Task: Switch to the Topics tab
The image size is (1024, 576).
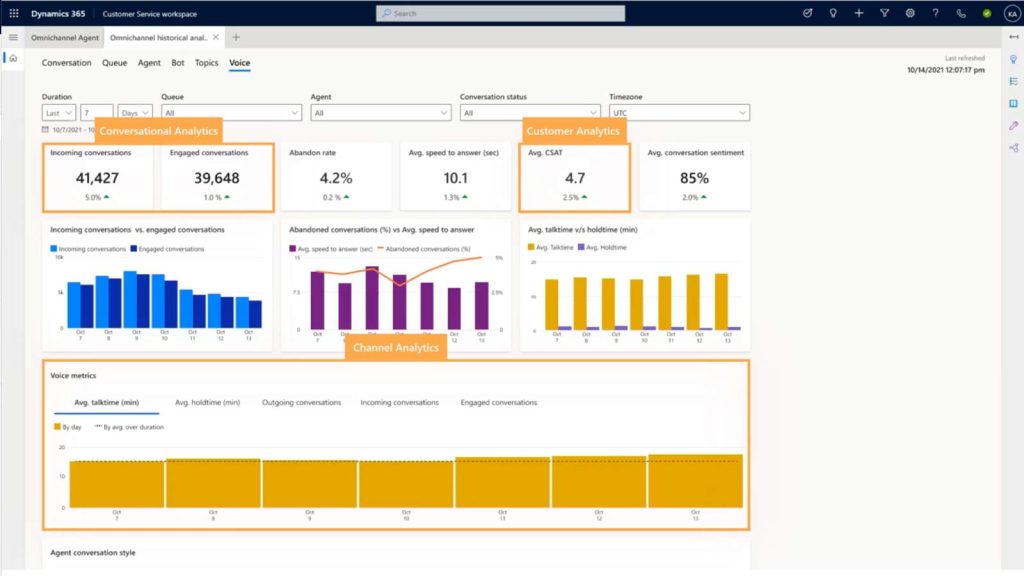Action: coord(205,62)
